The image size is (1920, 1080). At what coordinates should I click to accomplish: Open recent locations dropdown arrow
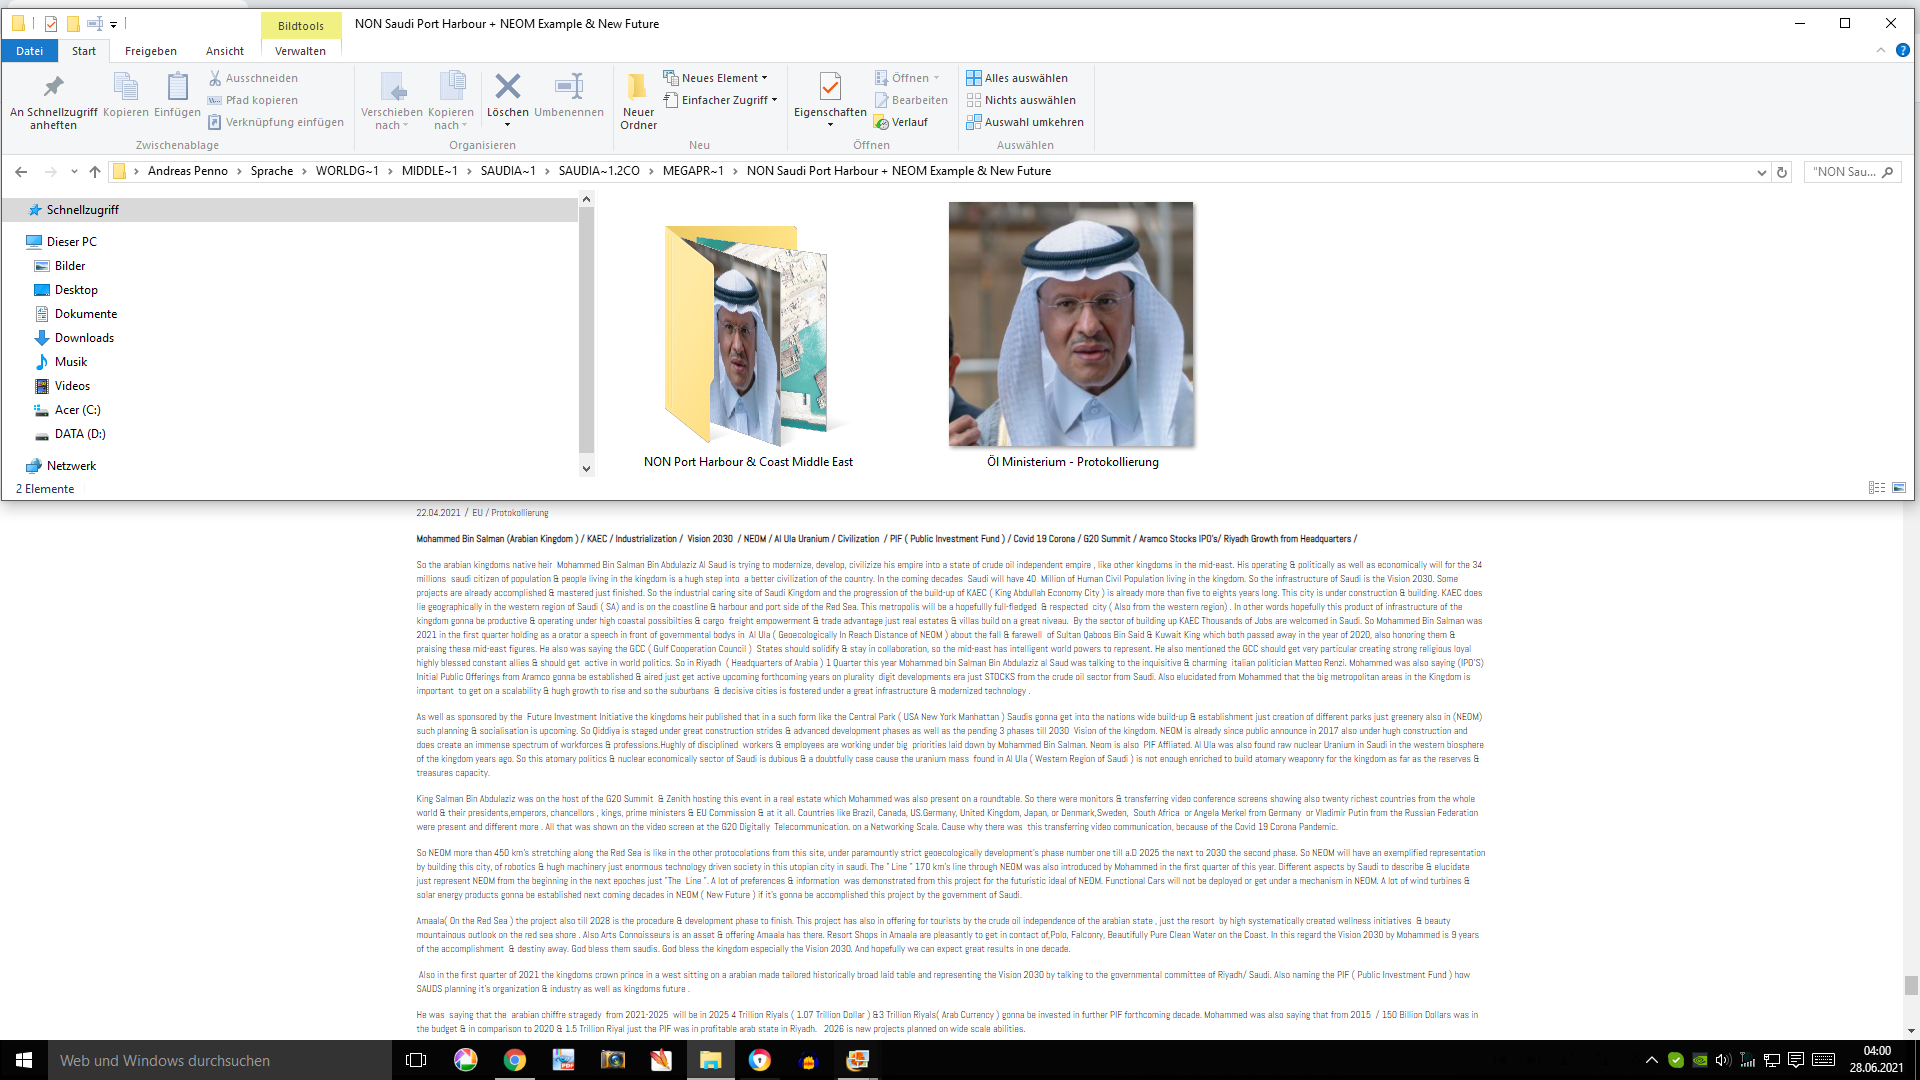pyautogui.click(x=74, y=172)
